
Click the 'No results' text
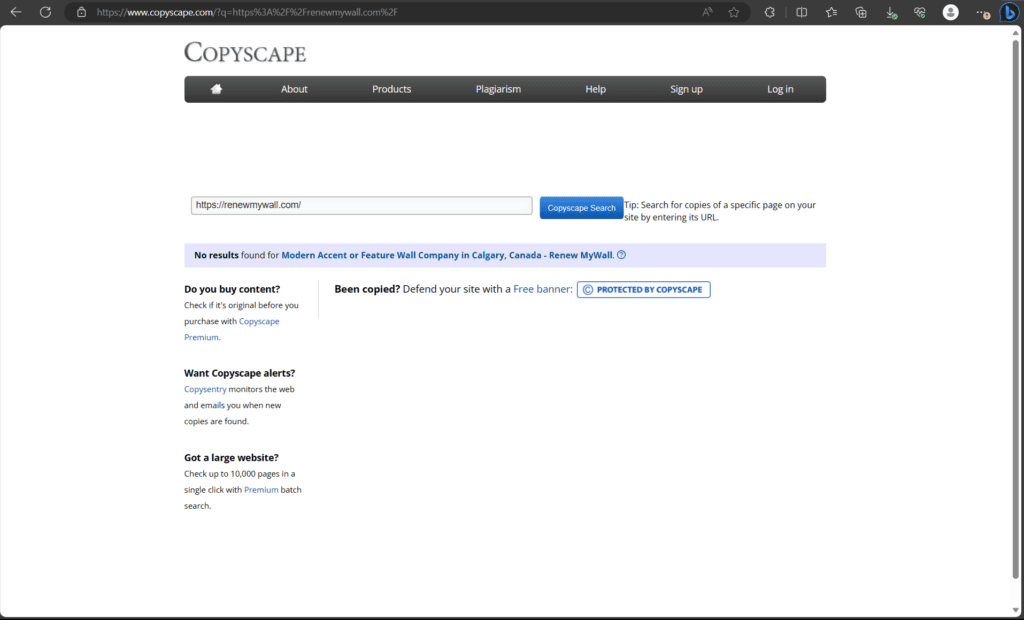coord(216,255)
